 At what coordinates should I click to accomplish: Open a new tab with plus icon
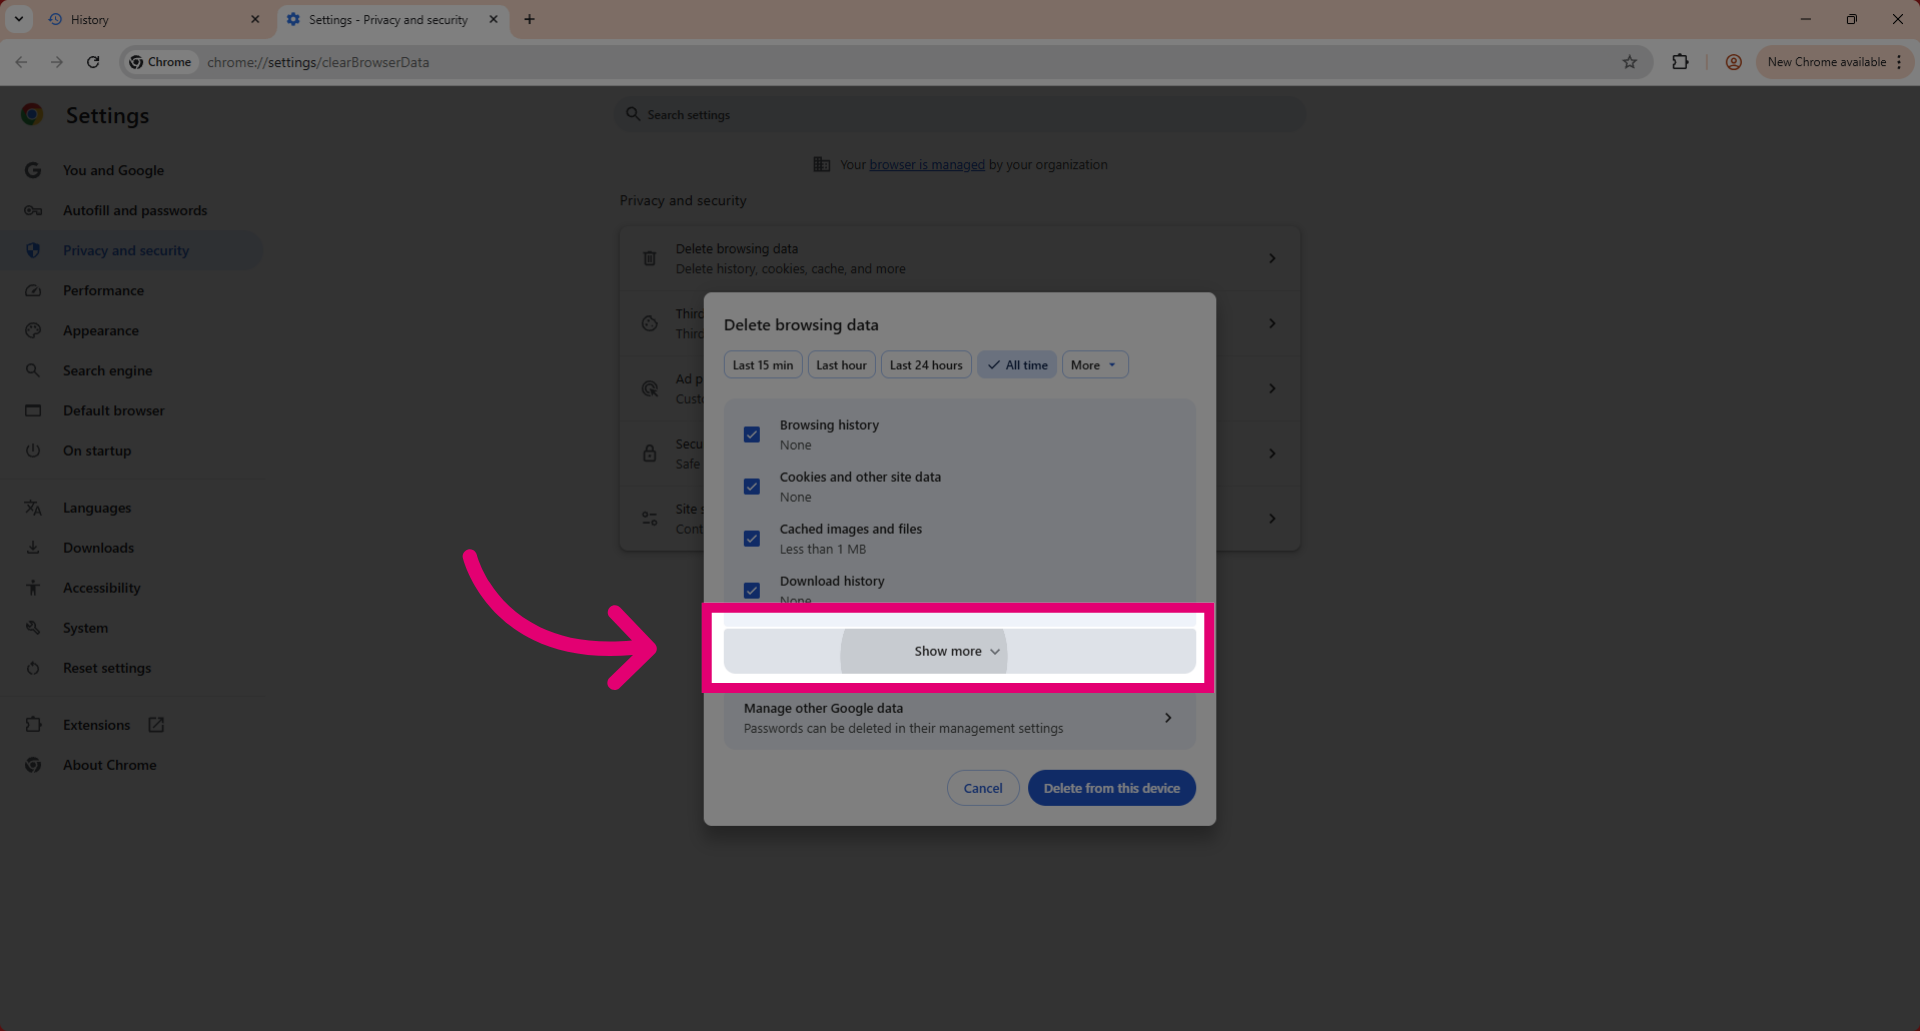coord(529,19)
